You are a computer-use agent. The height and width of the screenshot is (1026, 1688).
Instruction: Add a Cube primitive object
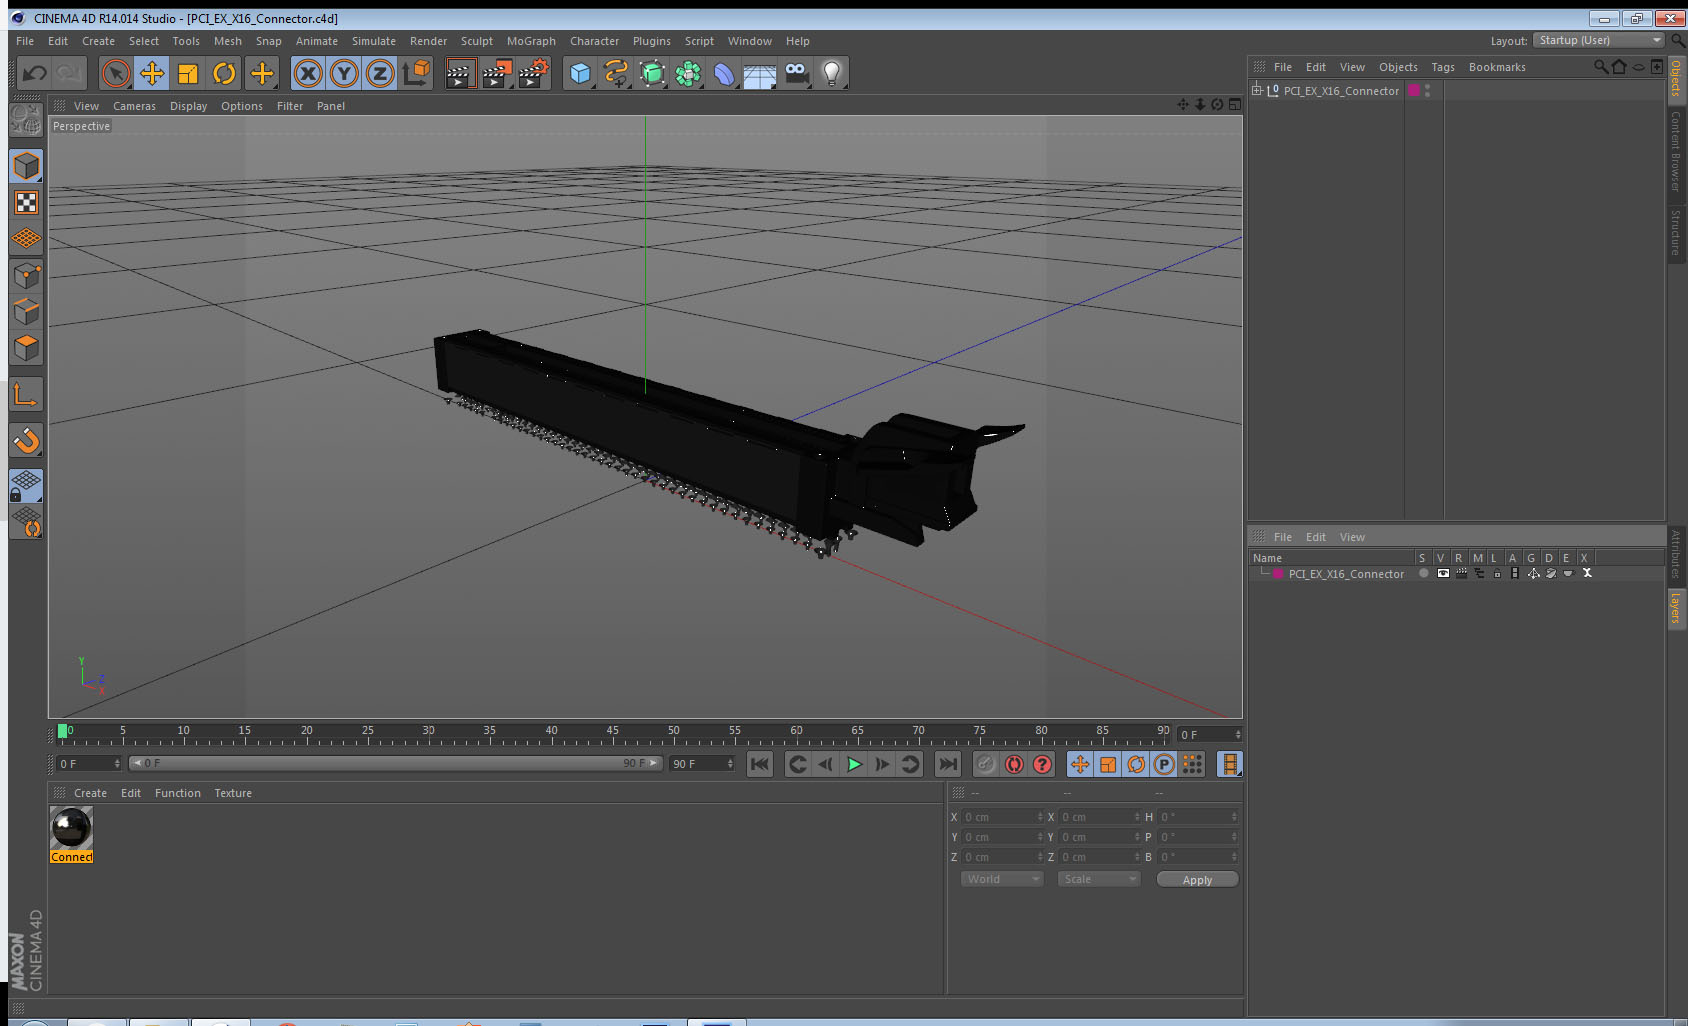(580, 73)
